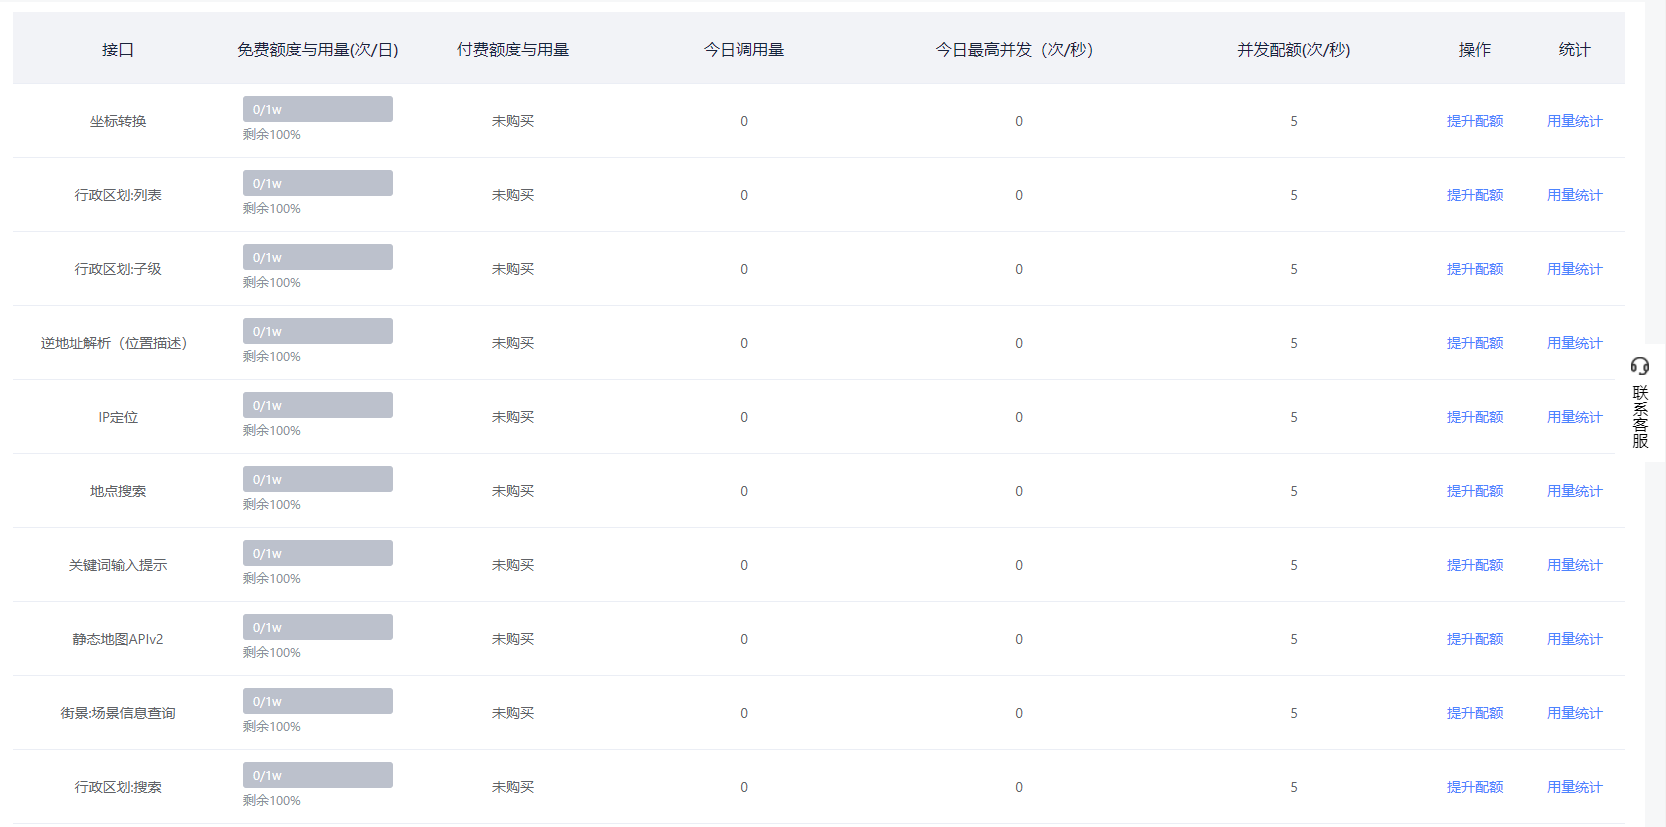Click 未购买 in the 坐标转换 row
Viewport: 1666px width, 827px height.
coord(513,121)
